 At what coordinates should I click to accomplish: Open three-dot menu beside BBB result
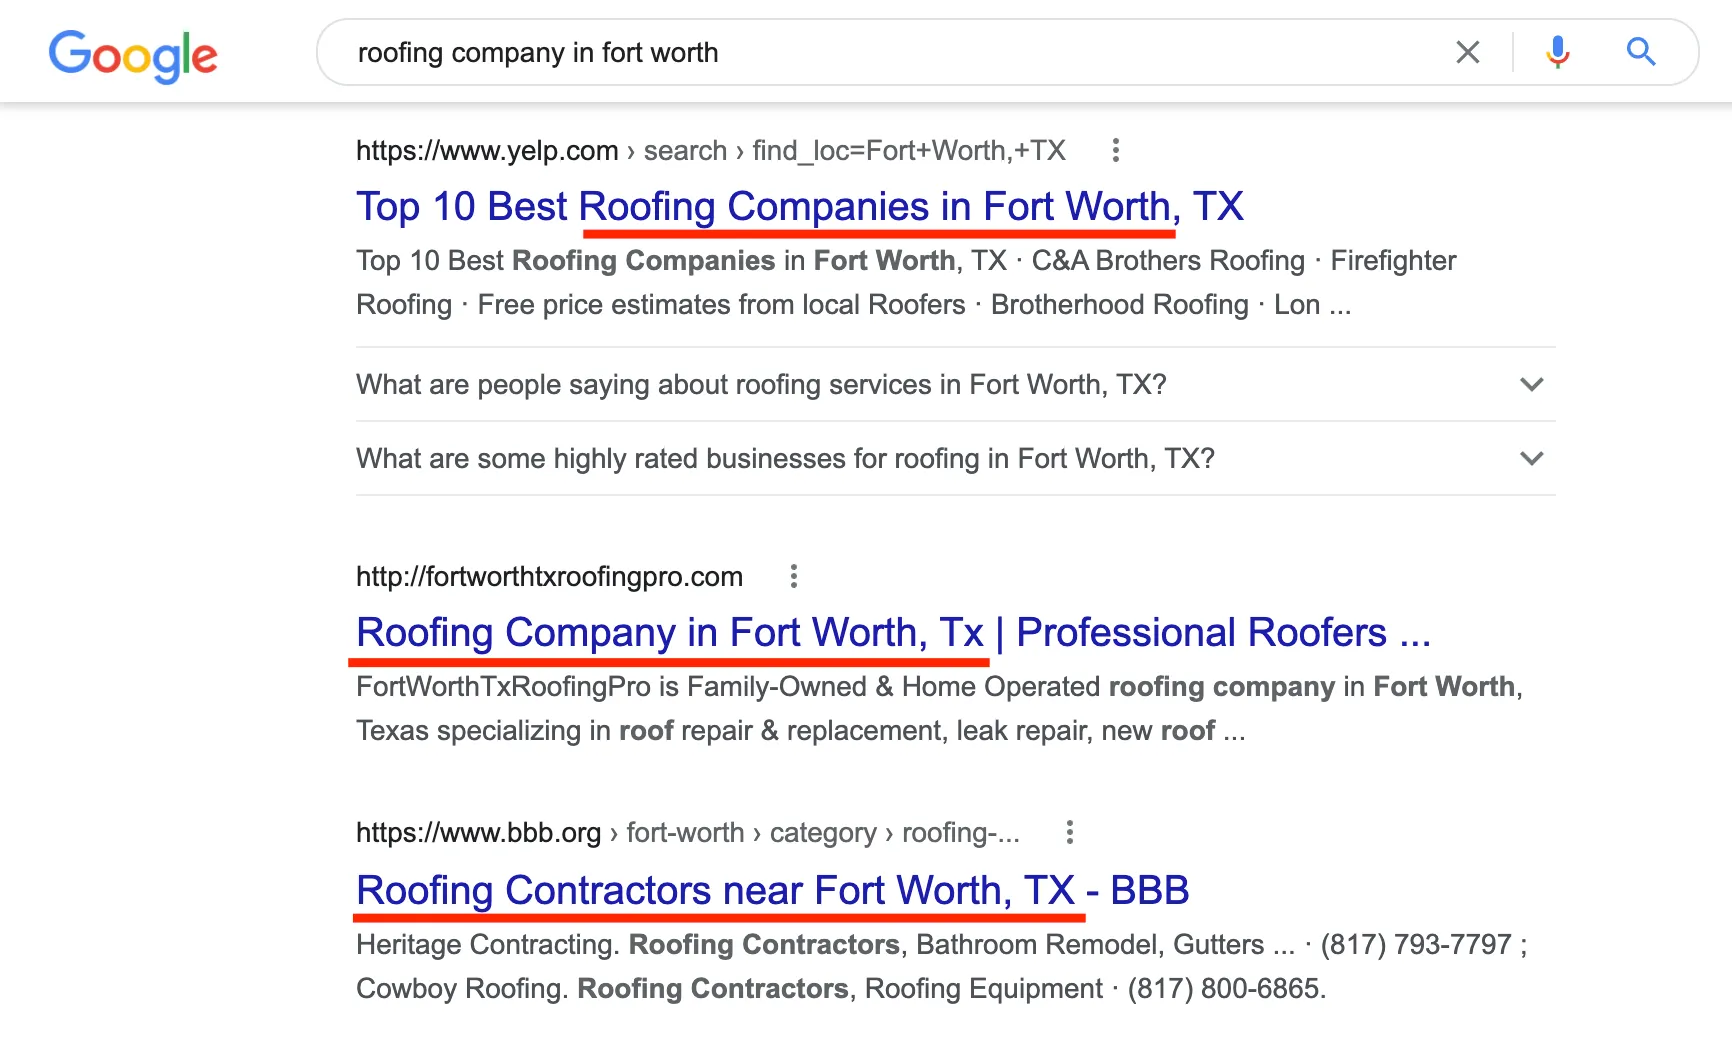(x=1070, y=833)
